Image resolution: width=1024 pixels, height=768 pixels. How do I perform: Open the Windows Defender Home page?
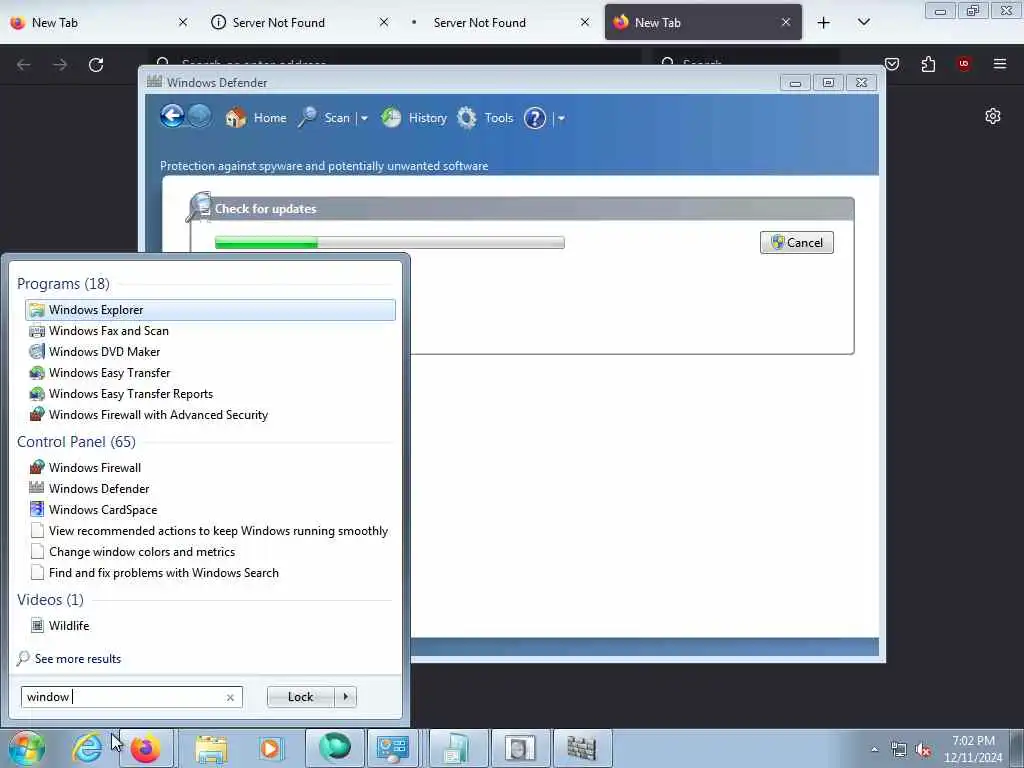pos(256,118)
